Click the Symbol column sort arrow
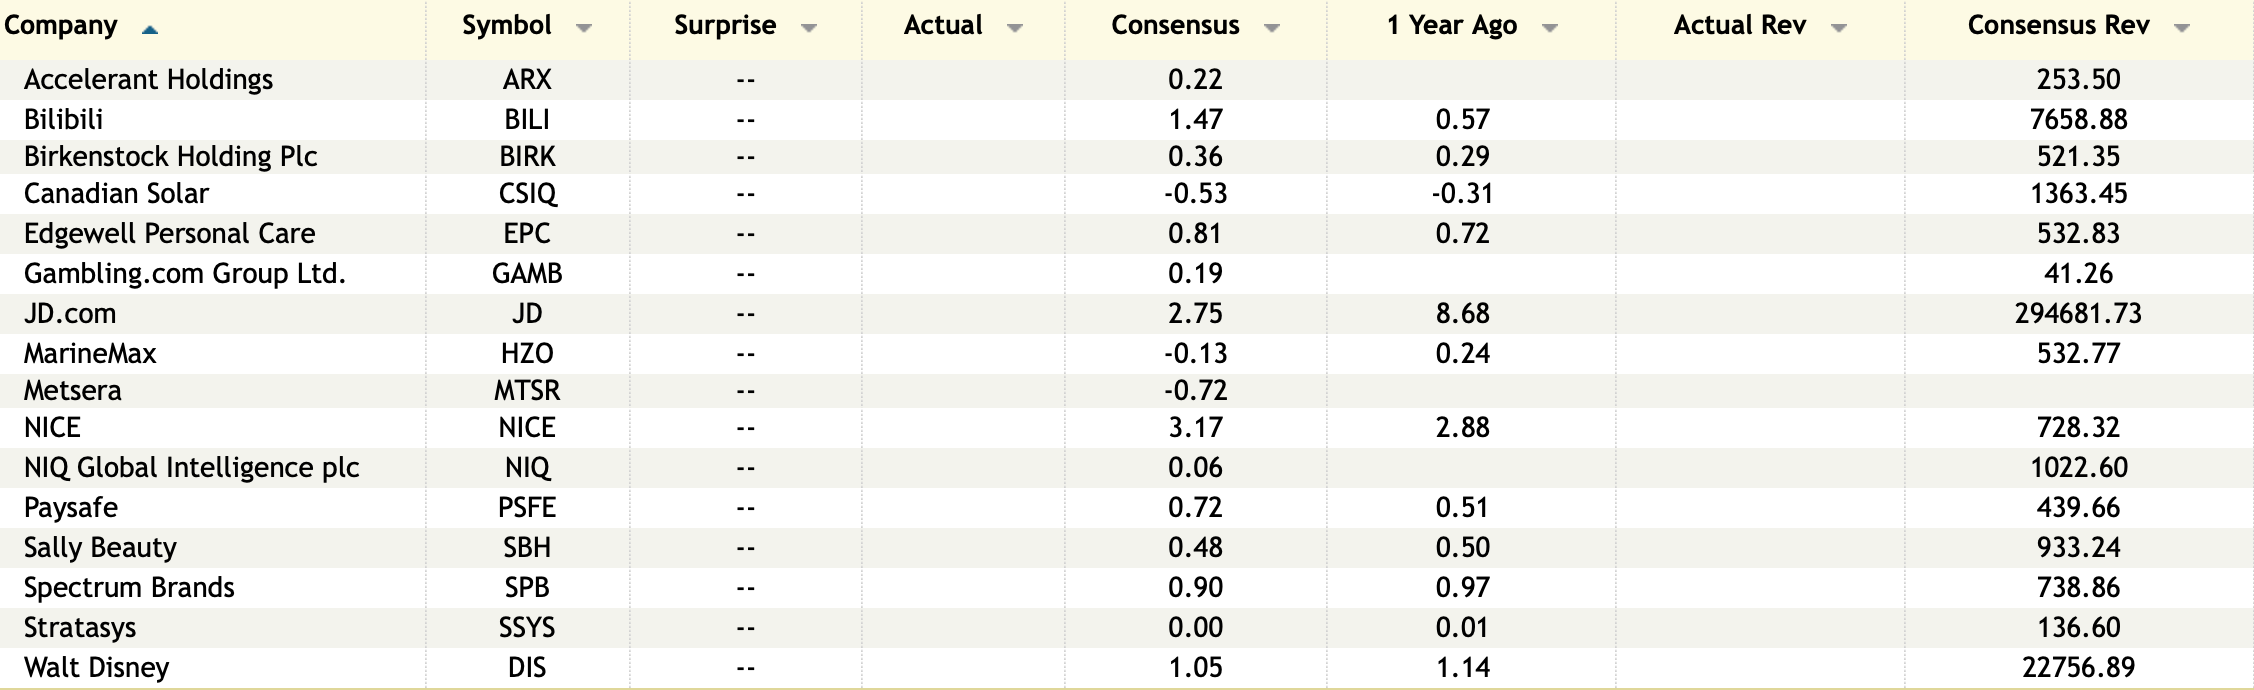The height and width of the screenshot is (690, 2254). 584,28
